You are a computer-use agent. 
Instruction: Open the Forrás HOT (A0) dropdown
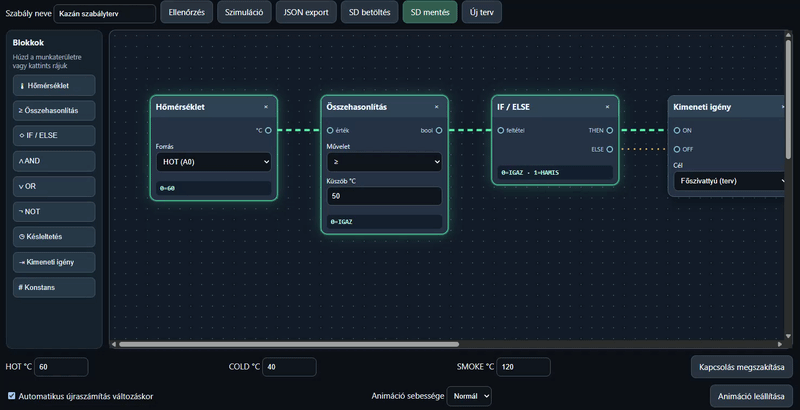click(214, 162)
